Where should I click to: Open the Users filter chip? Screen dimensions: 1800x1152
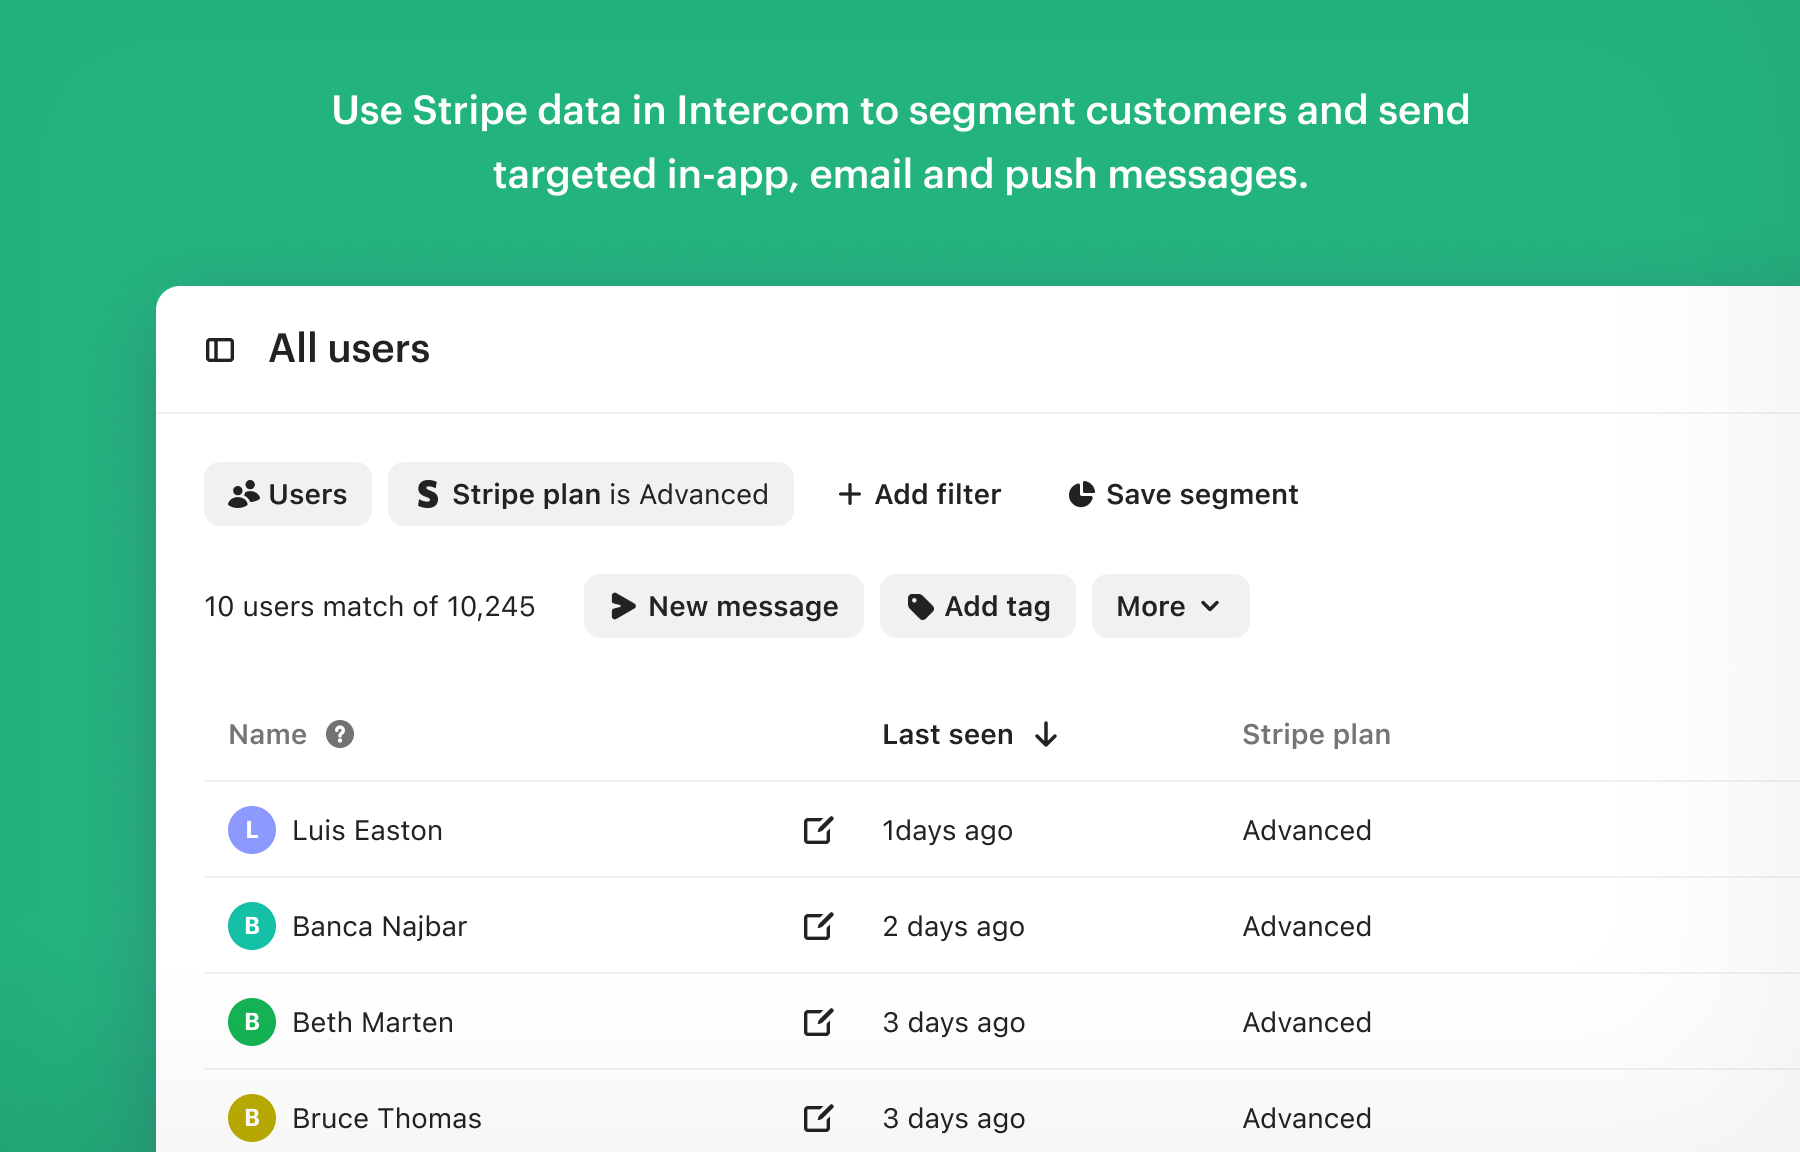point(287,493)
